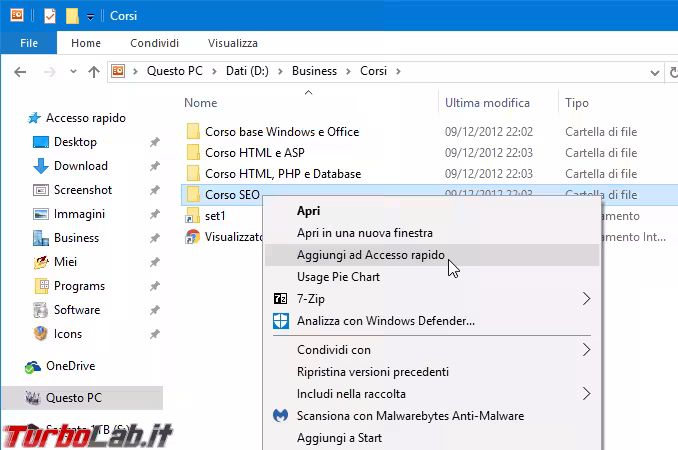This screenshot has width=678, height=450.
Task: Select the Corso HTML, PHP e Database folder
Action: pos(283,174)
